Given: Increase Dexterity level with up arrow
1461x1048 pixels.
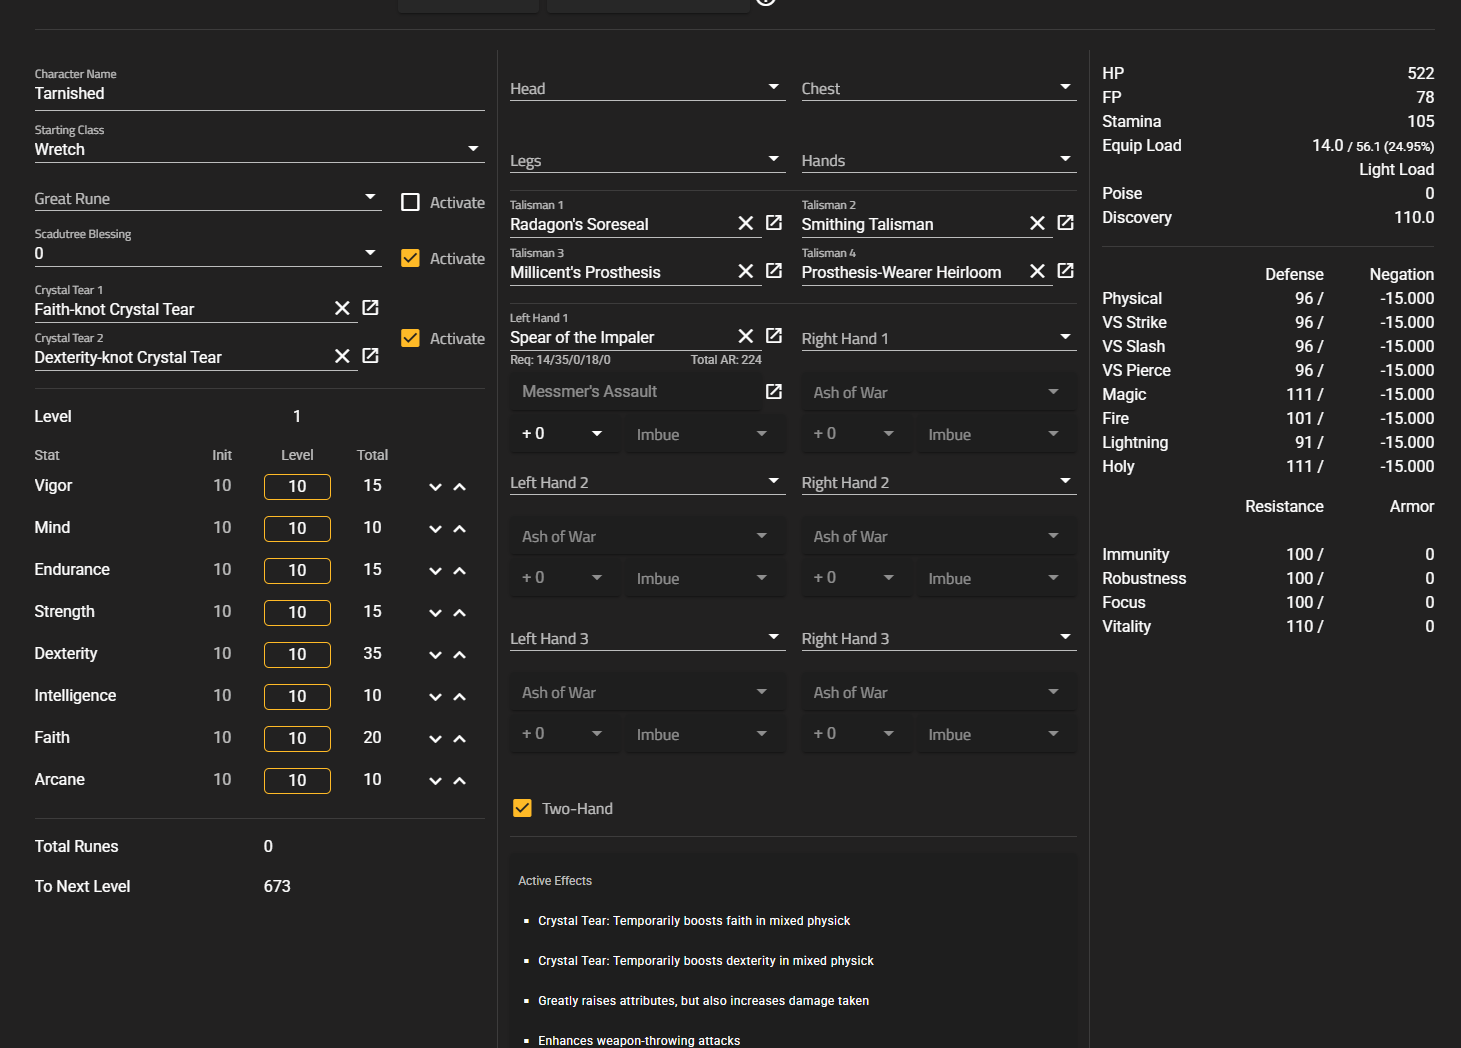Looking at the screenshot, I should pyautogui.click(x=460, y=655).
